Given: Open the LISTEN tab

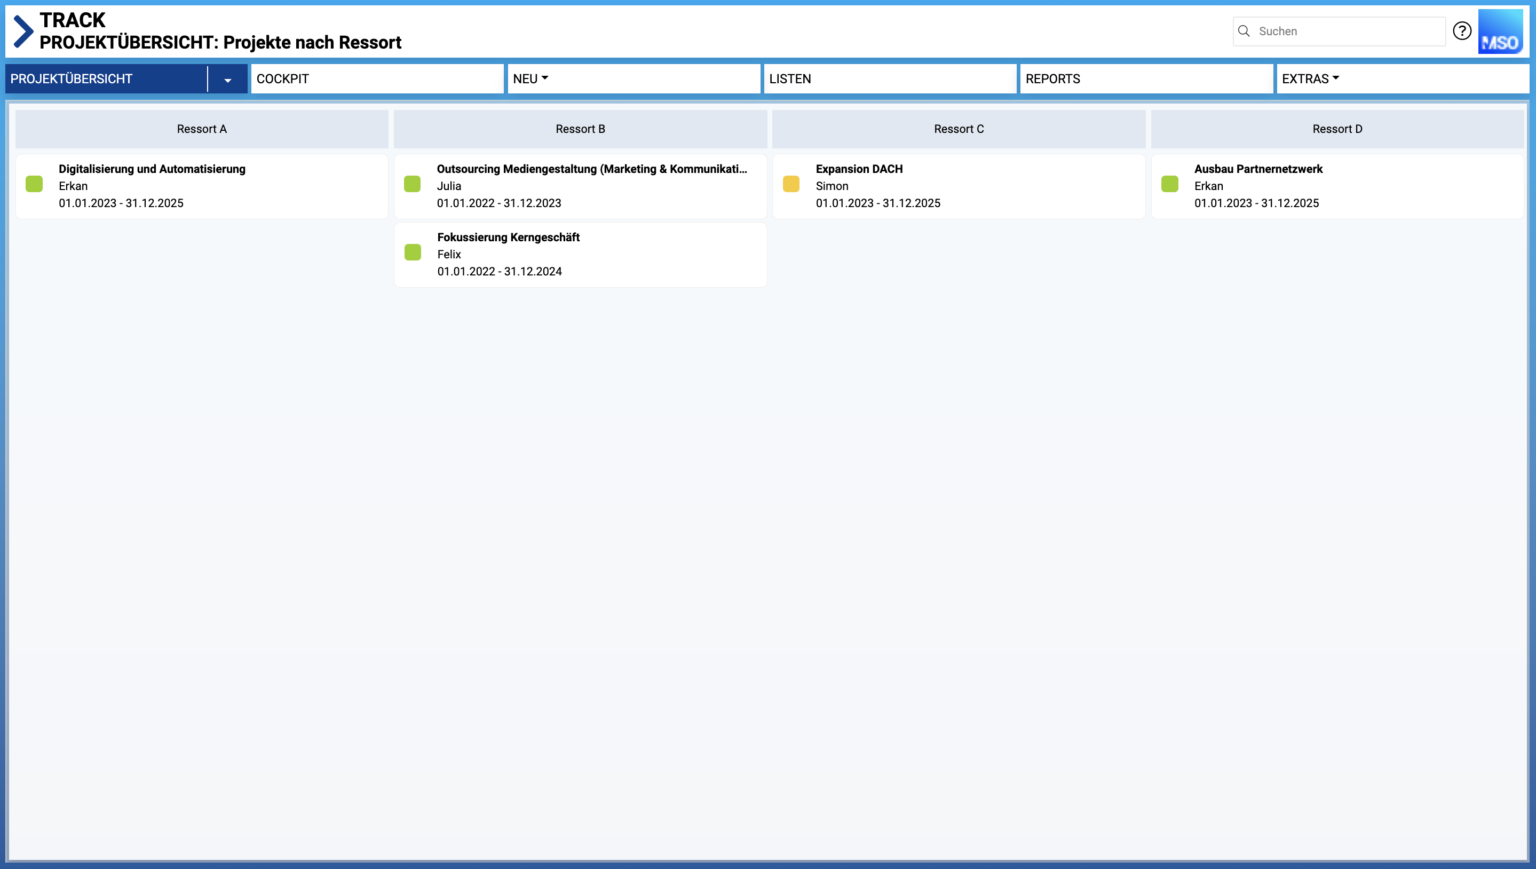Looking at the screenshot, I should (x=889, y=79).
